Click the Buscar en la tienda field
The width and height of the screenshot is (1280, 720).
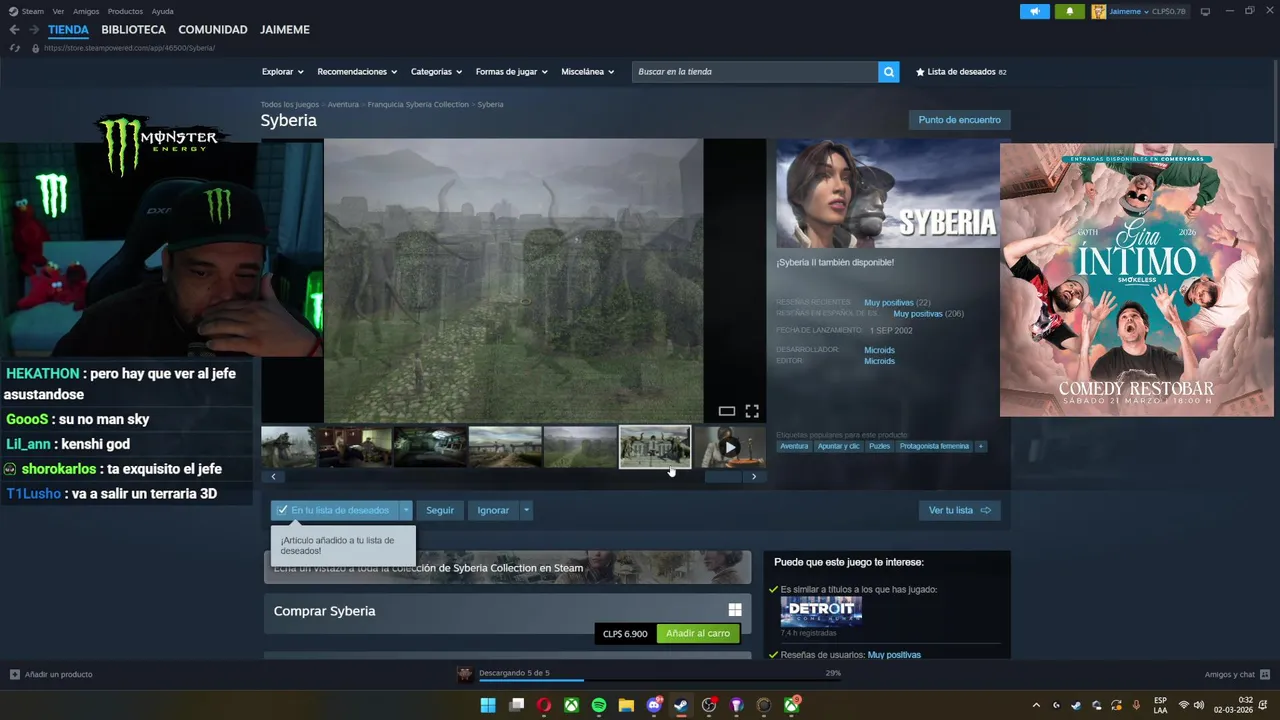tap(755, 72)
